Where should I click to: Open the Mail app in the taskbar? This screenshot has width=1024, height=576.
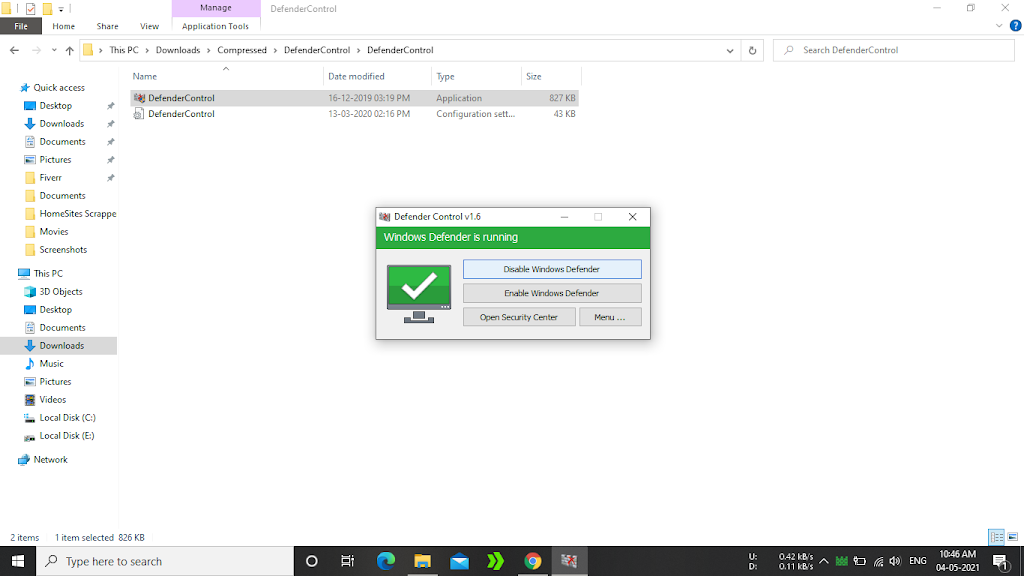point(459,561)
